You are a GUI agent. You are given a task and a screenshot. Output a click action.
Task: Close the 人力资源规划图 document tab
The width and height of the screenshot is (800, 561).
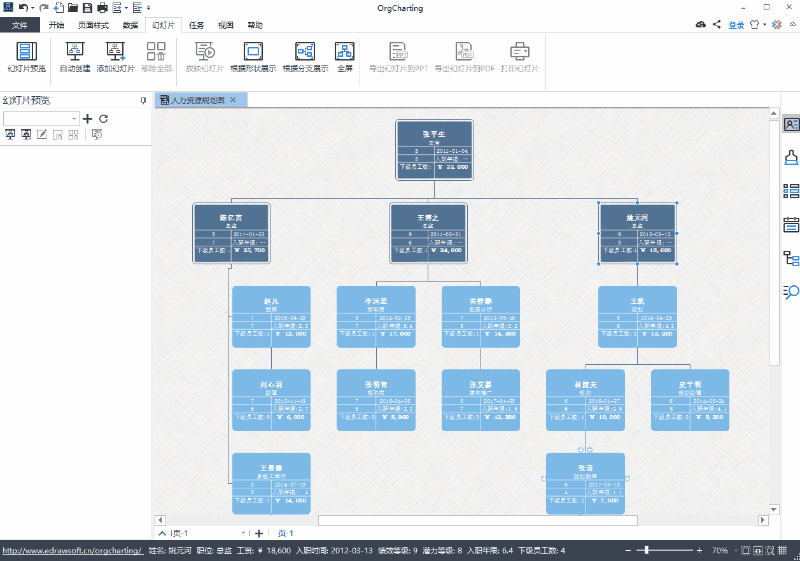[233, 100]
